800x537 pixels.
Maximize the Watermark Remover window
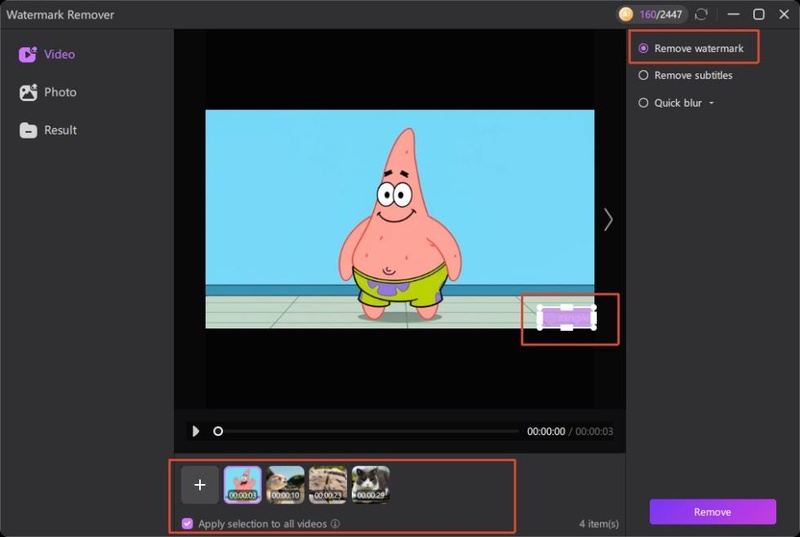tap(759, 14)
